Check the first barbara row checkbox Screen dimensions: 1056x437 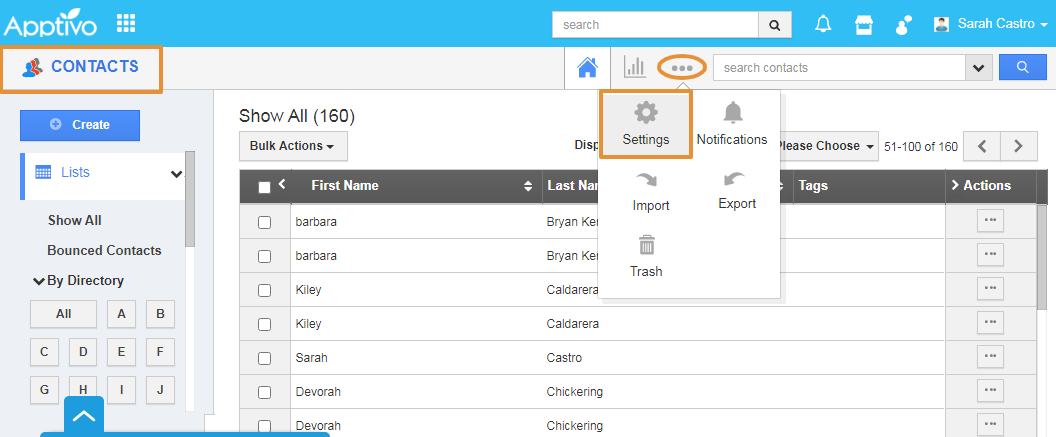click(264, 222)
